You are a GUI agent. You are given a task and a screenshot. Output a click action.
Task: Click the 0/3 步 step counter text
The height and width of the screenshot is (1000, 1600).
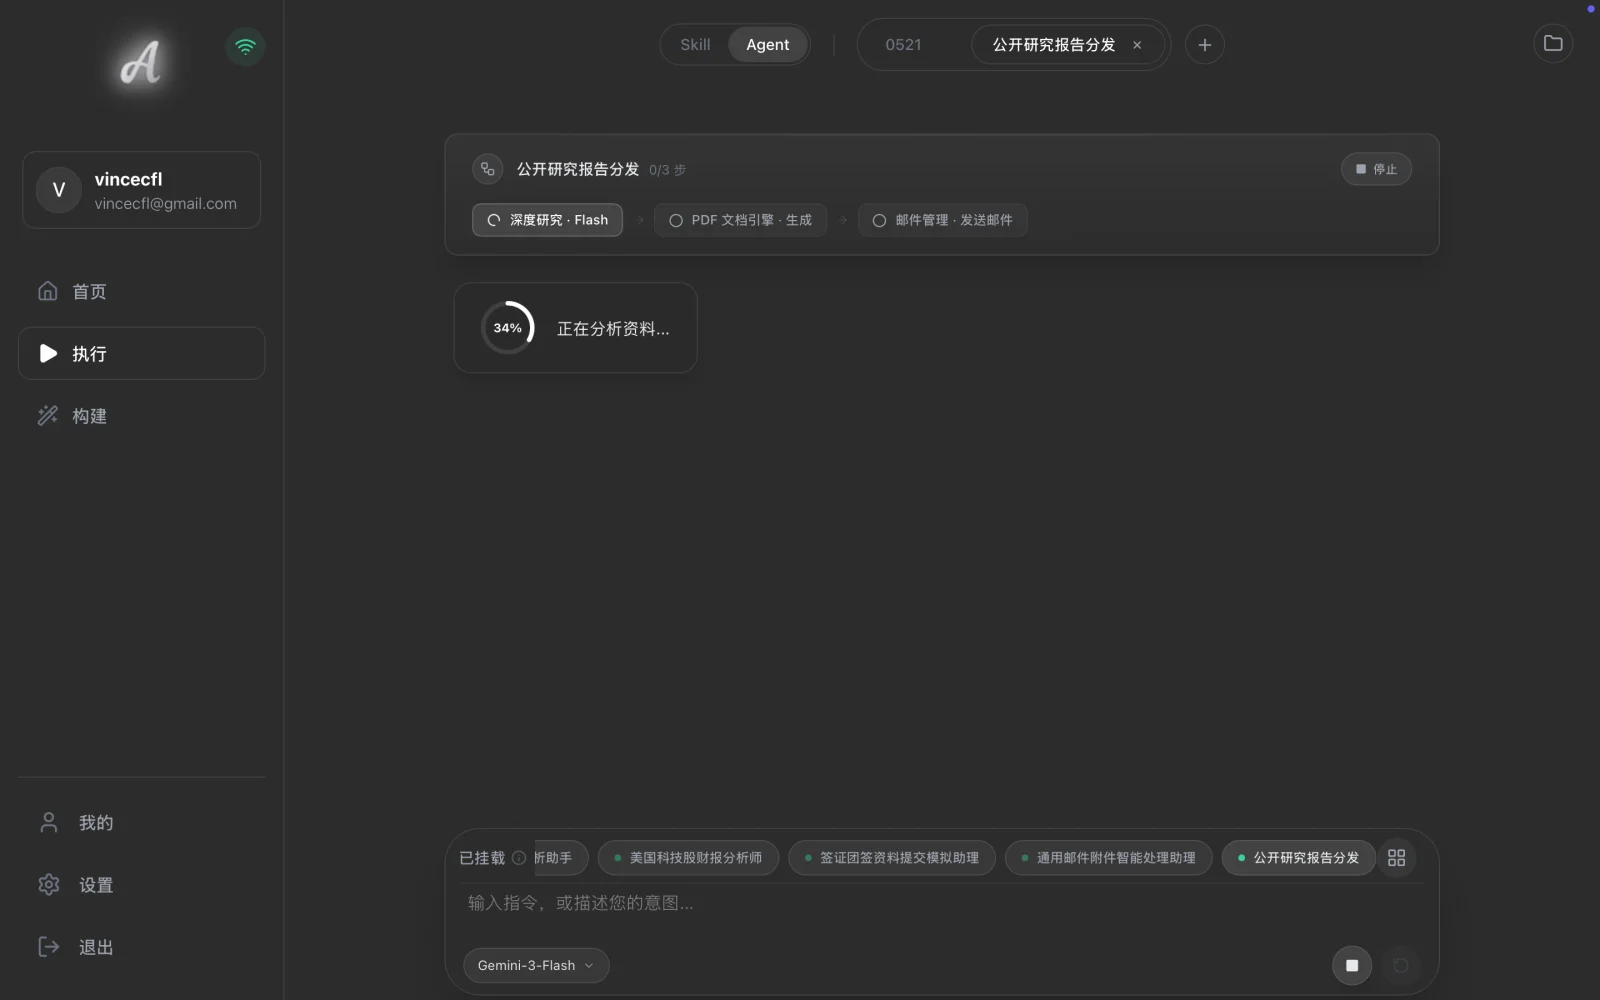pyautogui.click(x=667, y=170)
